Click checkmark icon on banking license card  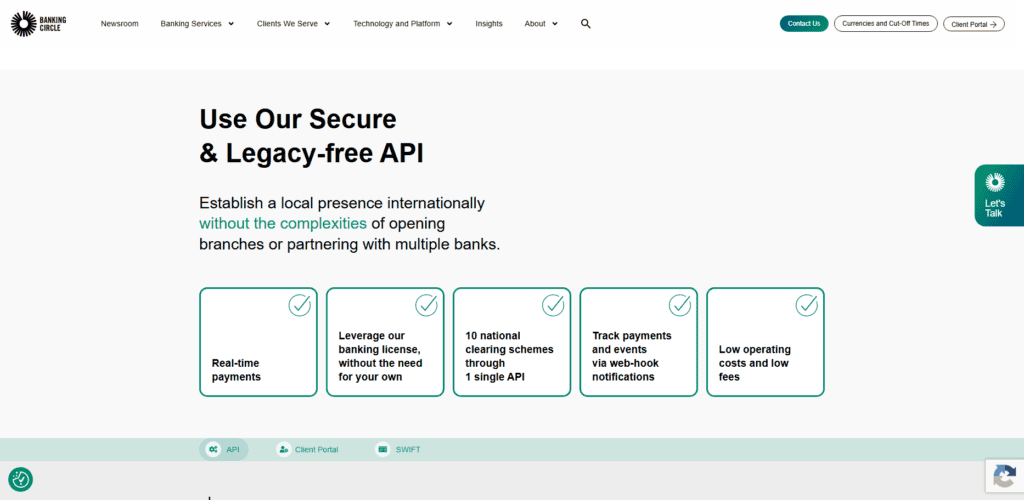tap(426, 305)
